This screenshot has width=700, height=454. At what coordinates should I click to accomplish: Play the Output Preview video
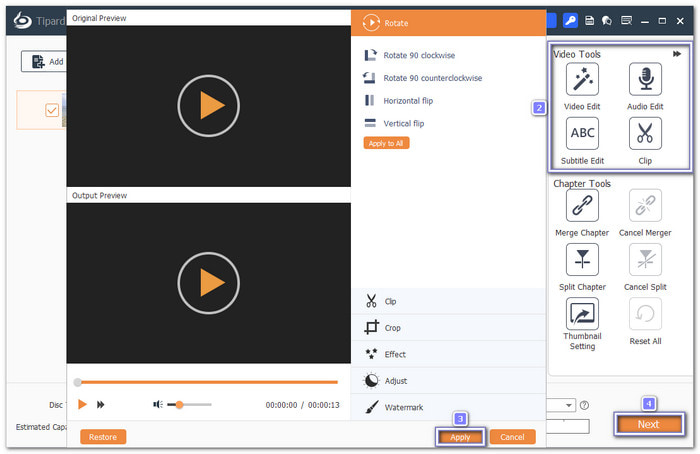(x=208, y=283)
